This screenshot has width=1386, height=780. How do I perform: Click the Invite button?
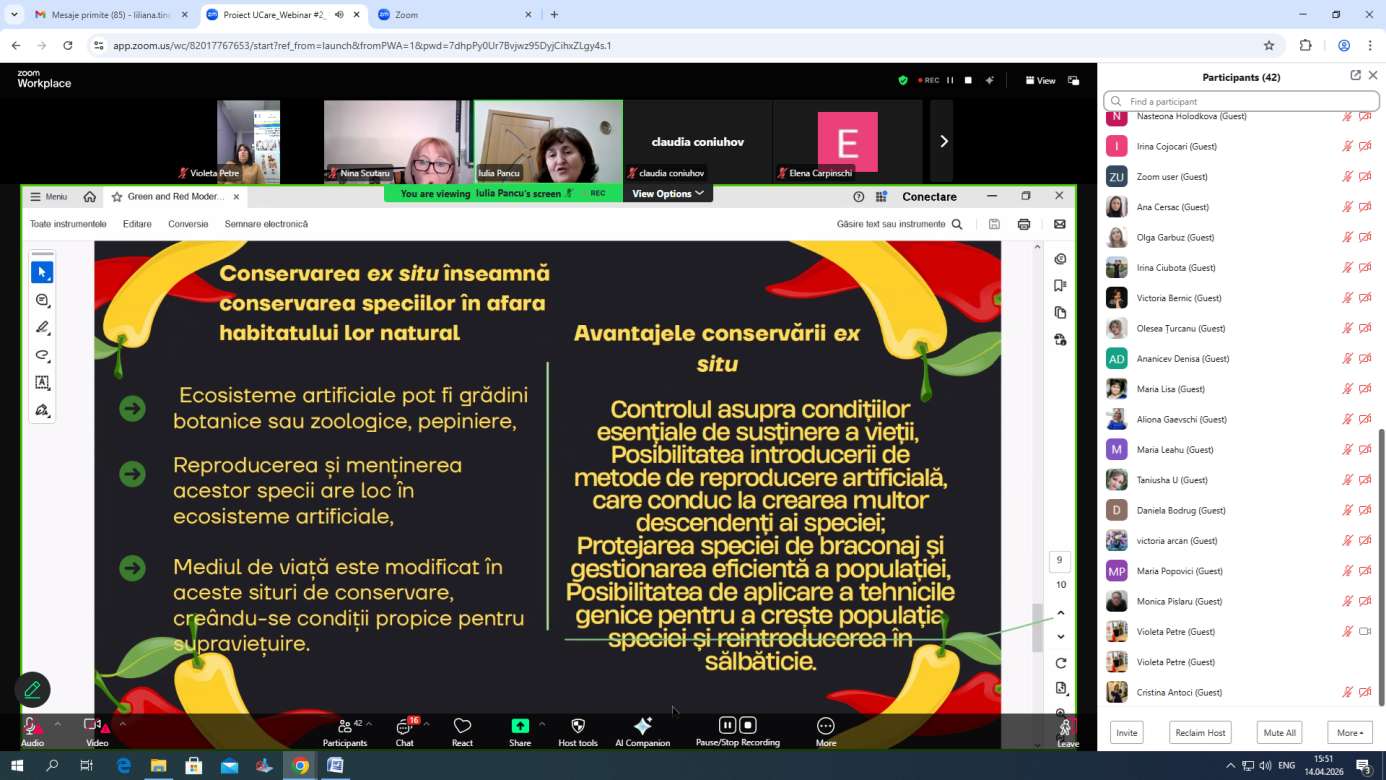tap(1126, 733)
